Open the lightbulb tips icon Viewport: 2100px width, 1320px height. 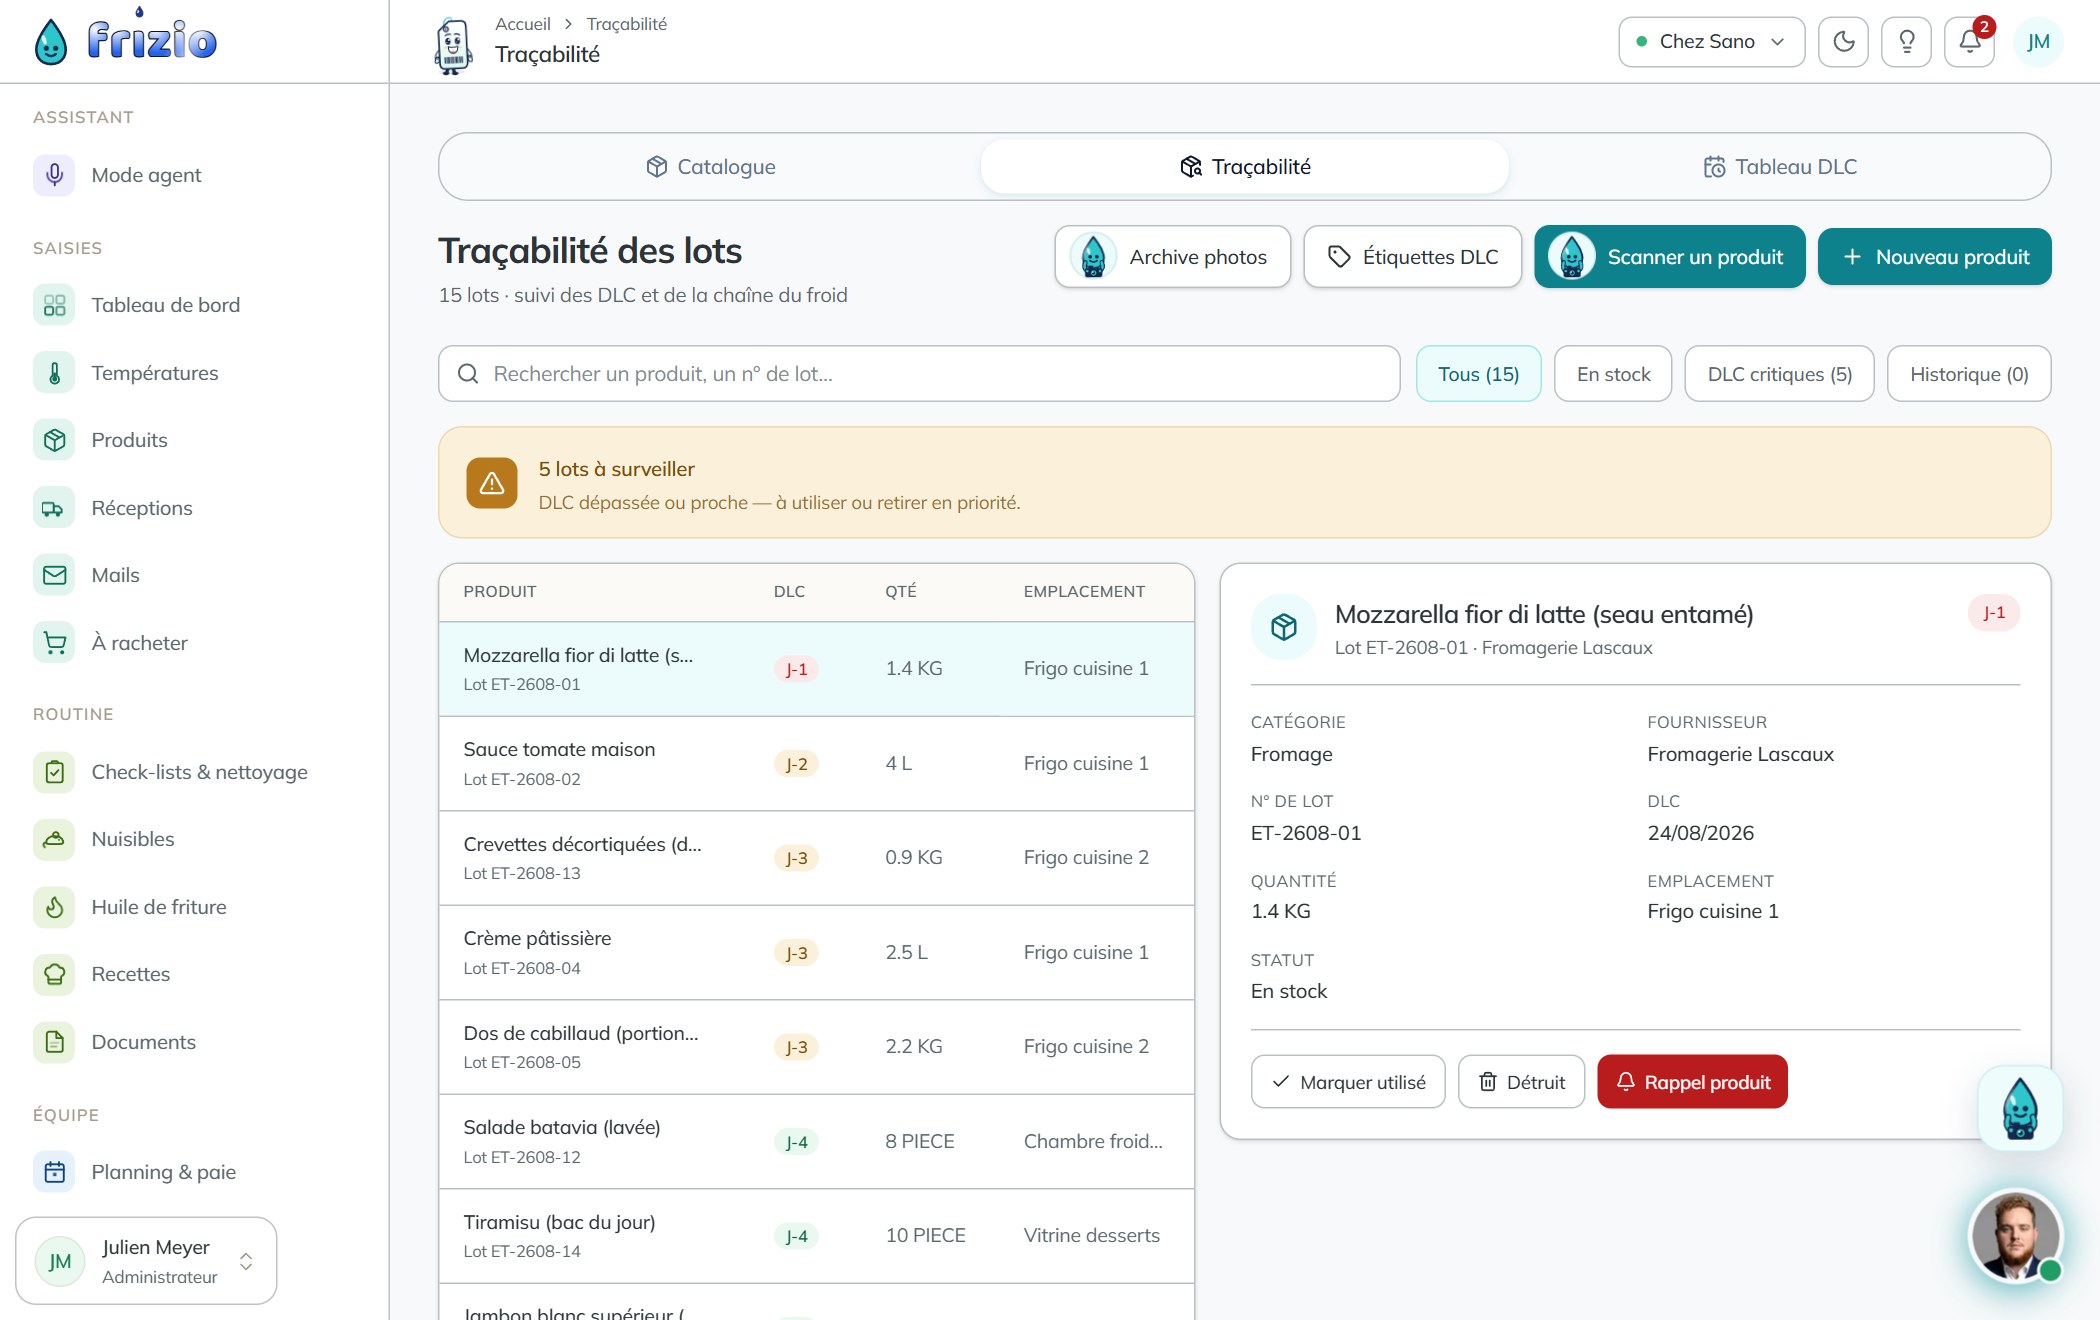point(1906,42)
